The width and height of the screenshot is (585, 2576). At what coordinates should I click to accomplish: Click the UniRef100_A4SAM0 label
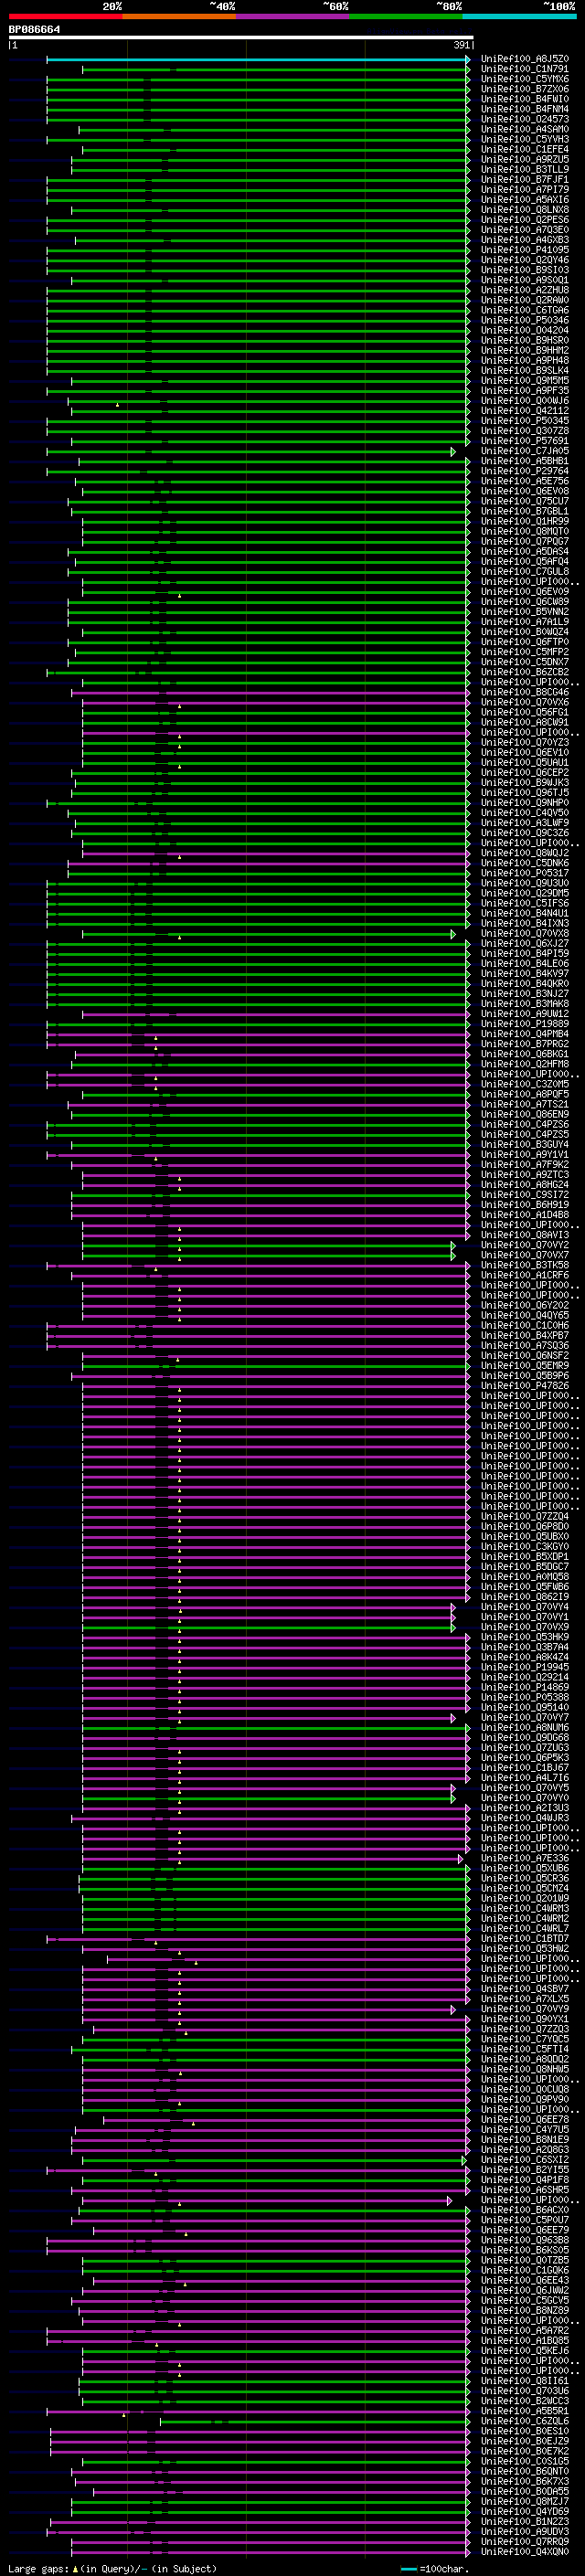pyautogui.click(x=525, y=129)
